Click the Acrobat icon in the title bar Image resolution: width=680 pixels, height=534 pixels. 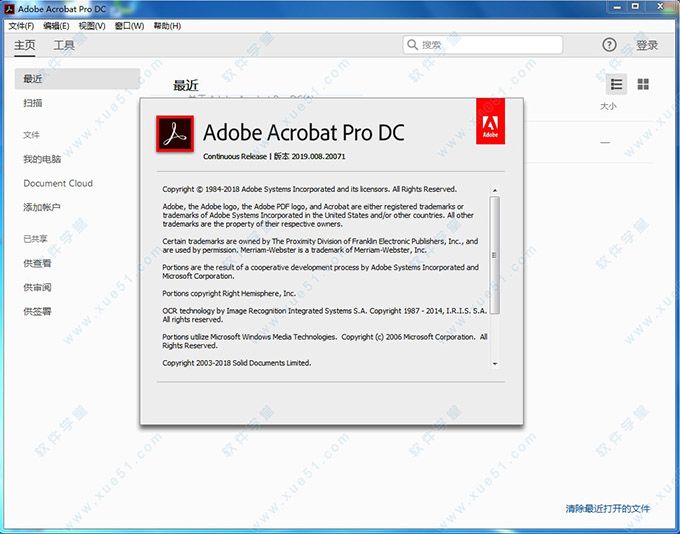9,9
